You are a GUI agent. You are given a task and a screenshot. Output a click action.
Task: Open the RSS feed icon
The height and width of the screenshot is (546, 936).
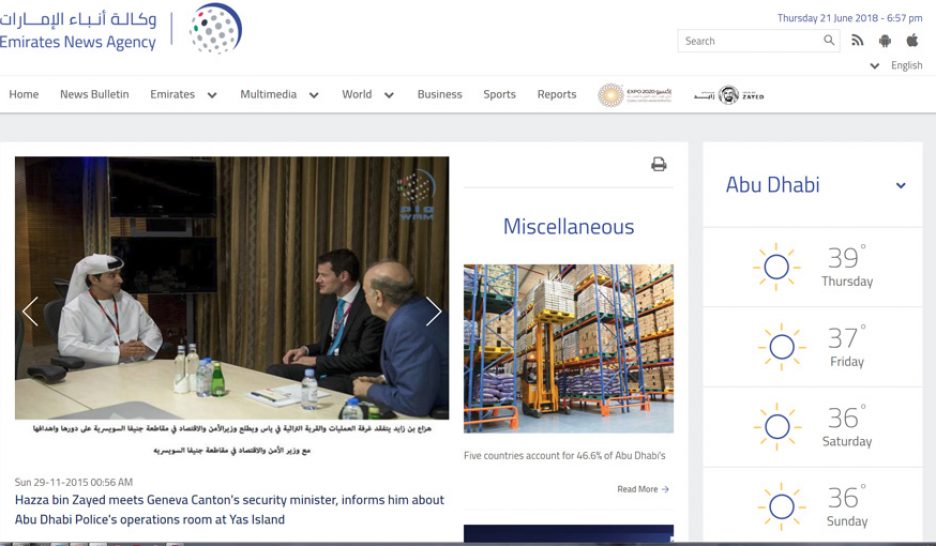coord(857,41)
